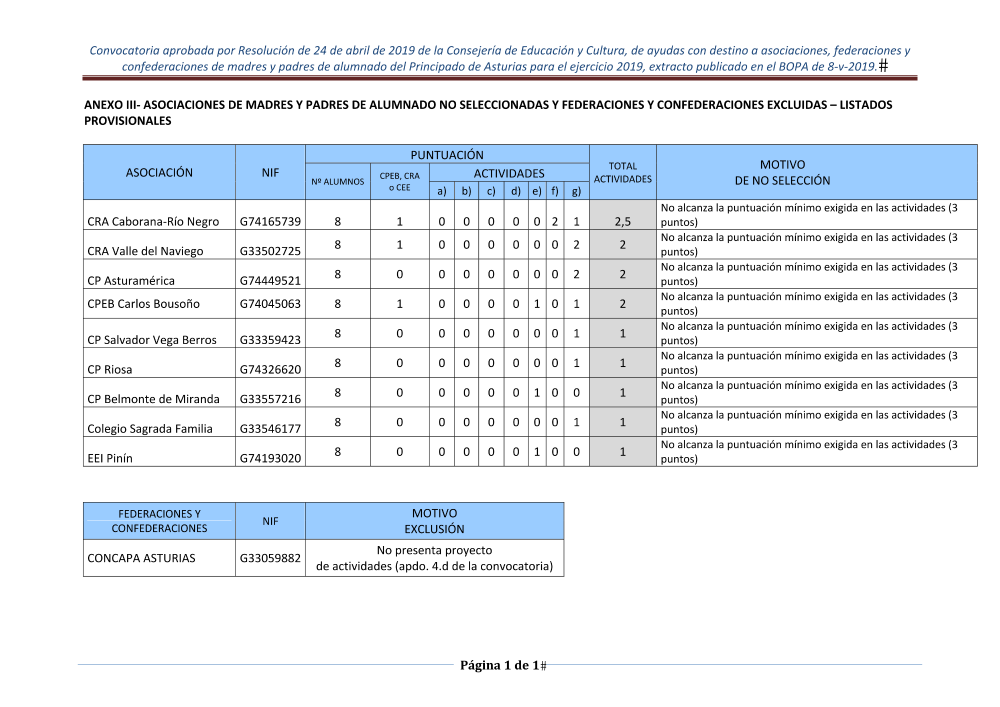Click the PUNTUACIÓN header cell

click(446, 154)
